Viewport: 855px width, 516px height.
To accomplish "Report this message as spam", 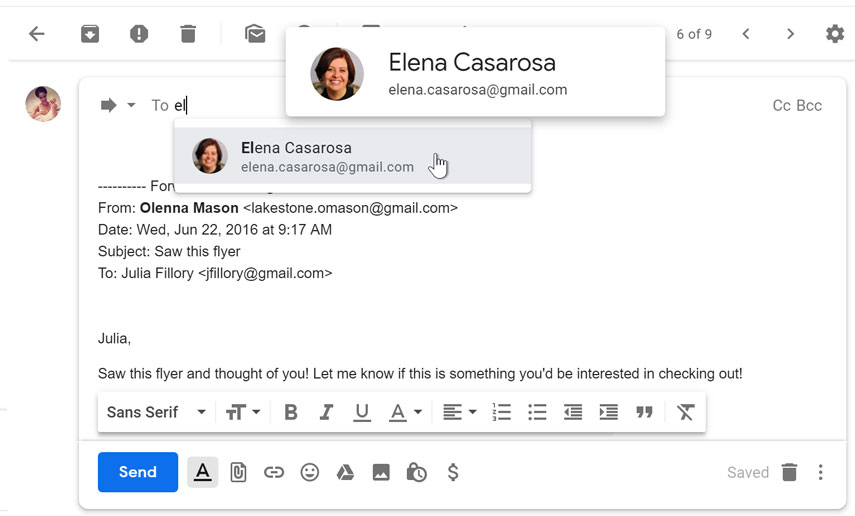I will [x=139, y=34].
